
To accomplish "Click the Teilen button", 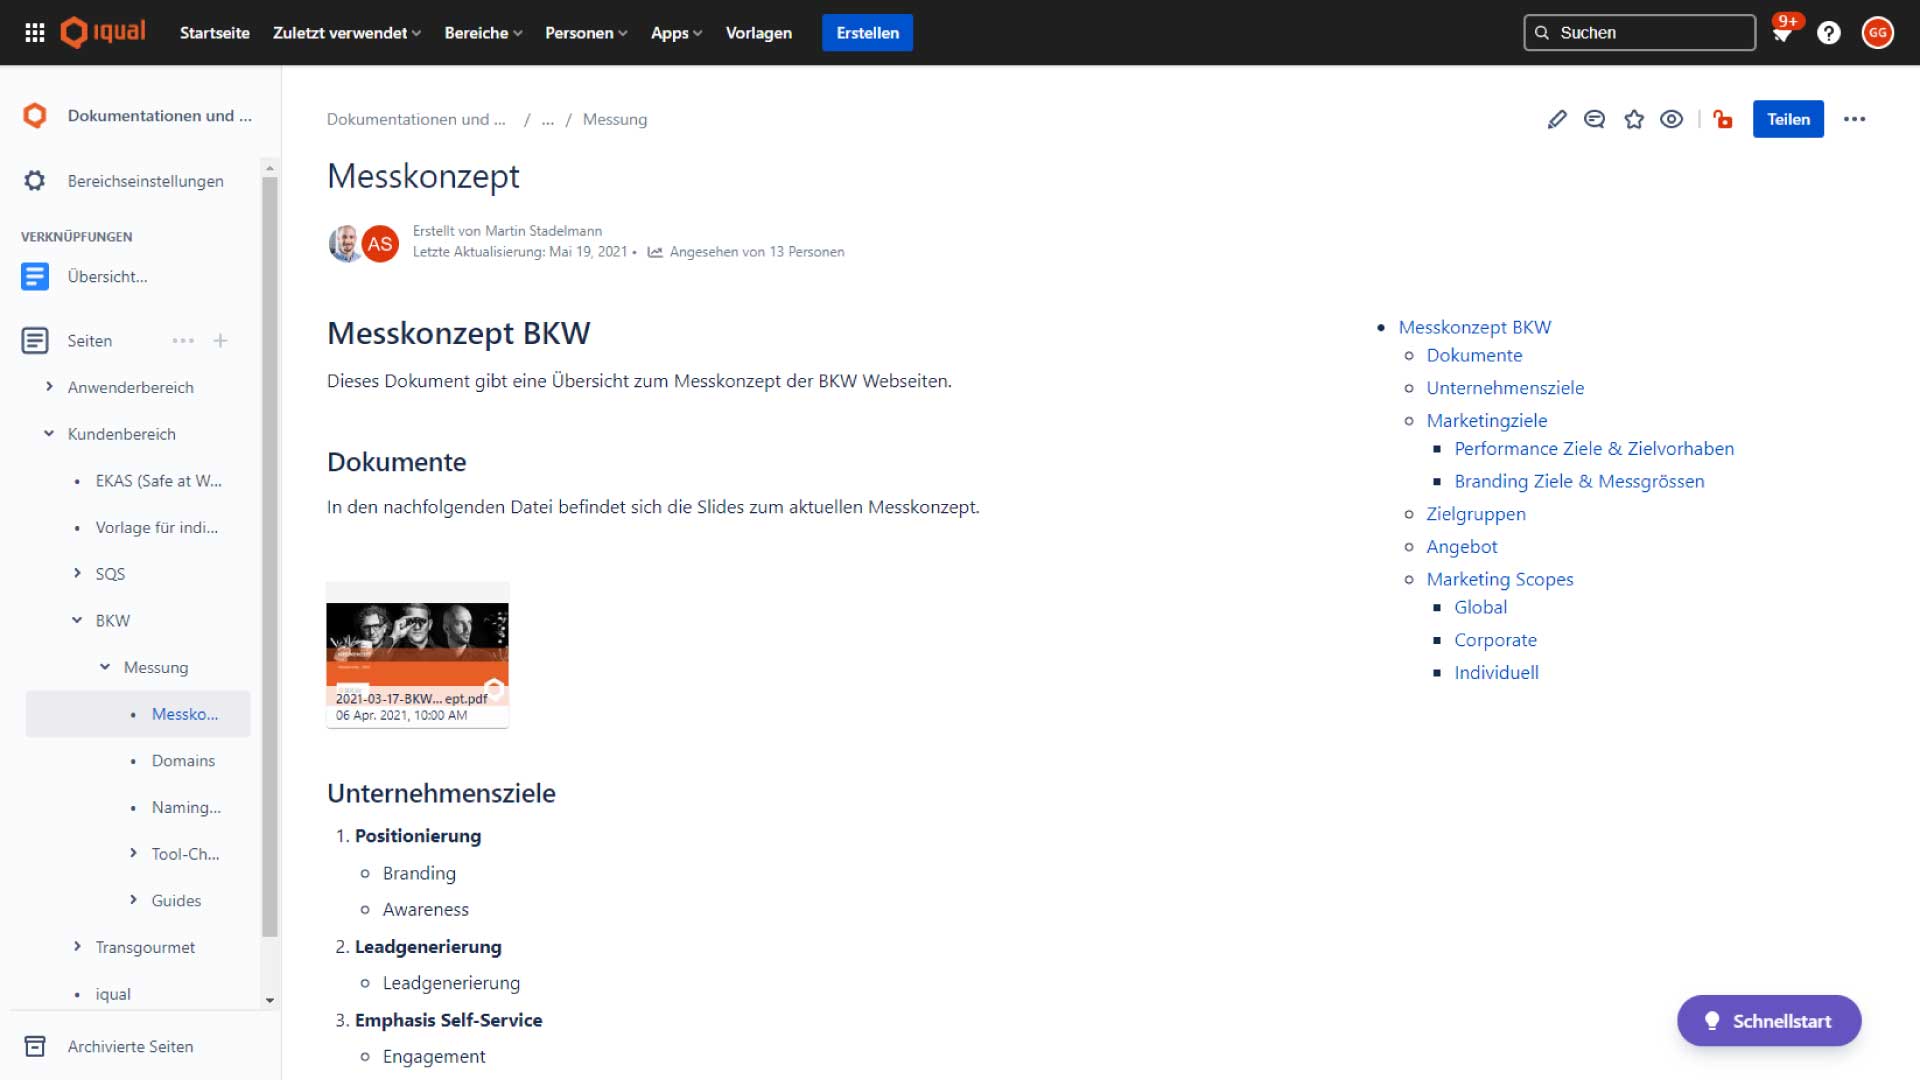I will pos(1788,119).
